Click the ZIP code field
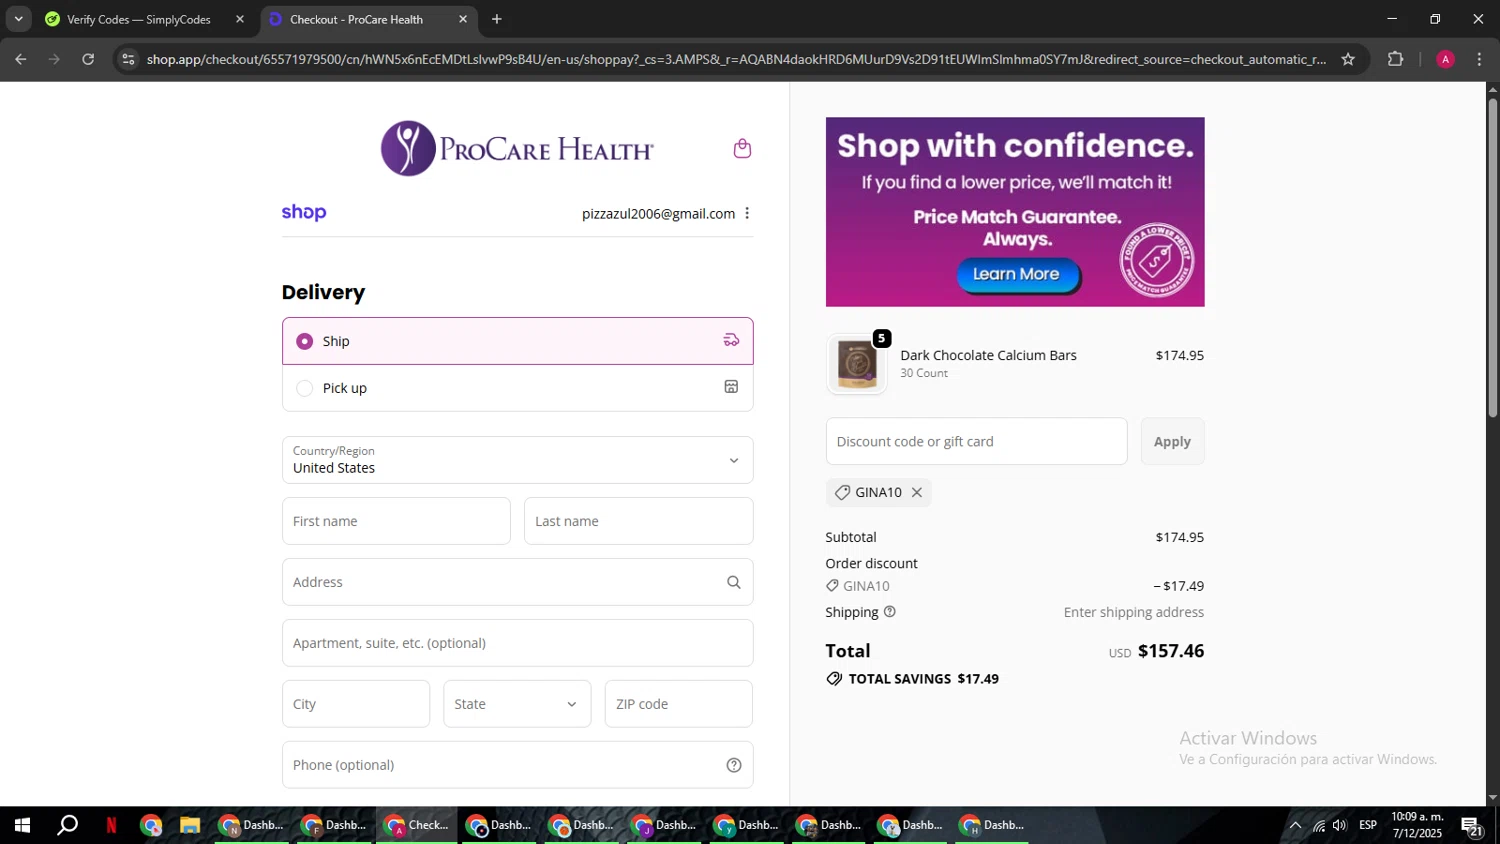1500x844 pixels. click(678, 704)
